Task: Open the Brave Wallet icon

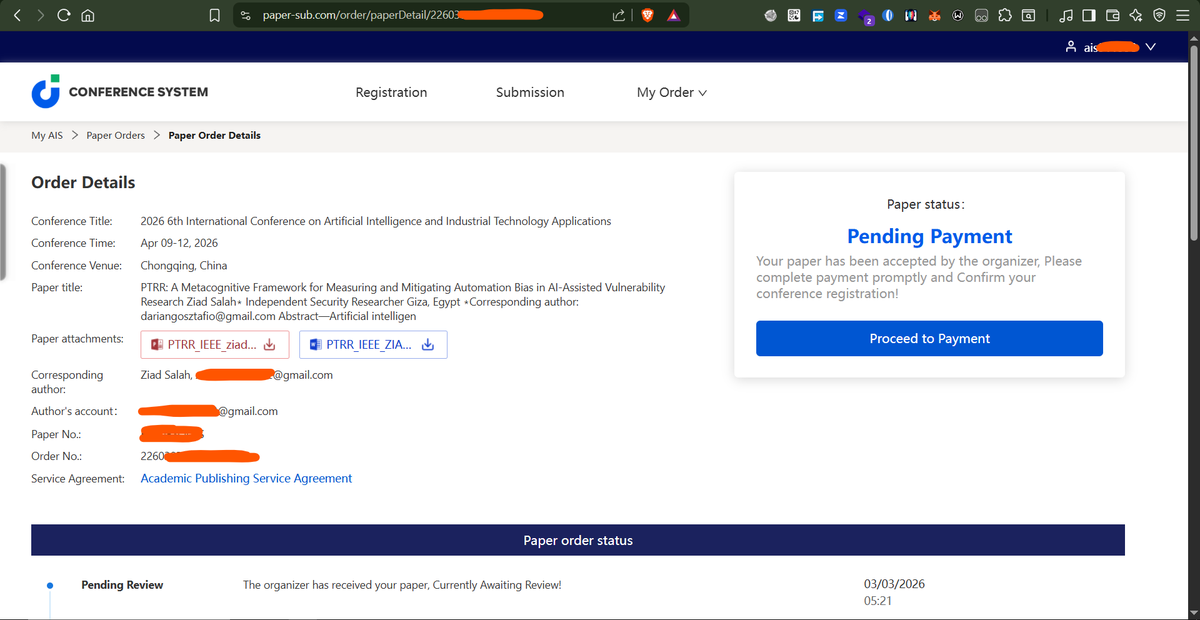Action: (x=1112, y=15)
